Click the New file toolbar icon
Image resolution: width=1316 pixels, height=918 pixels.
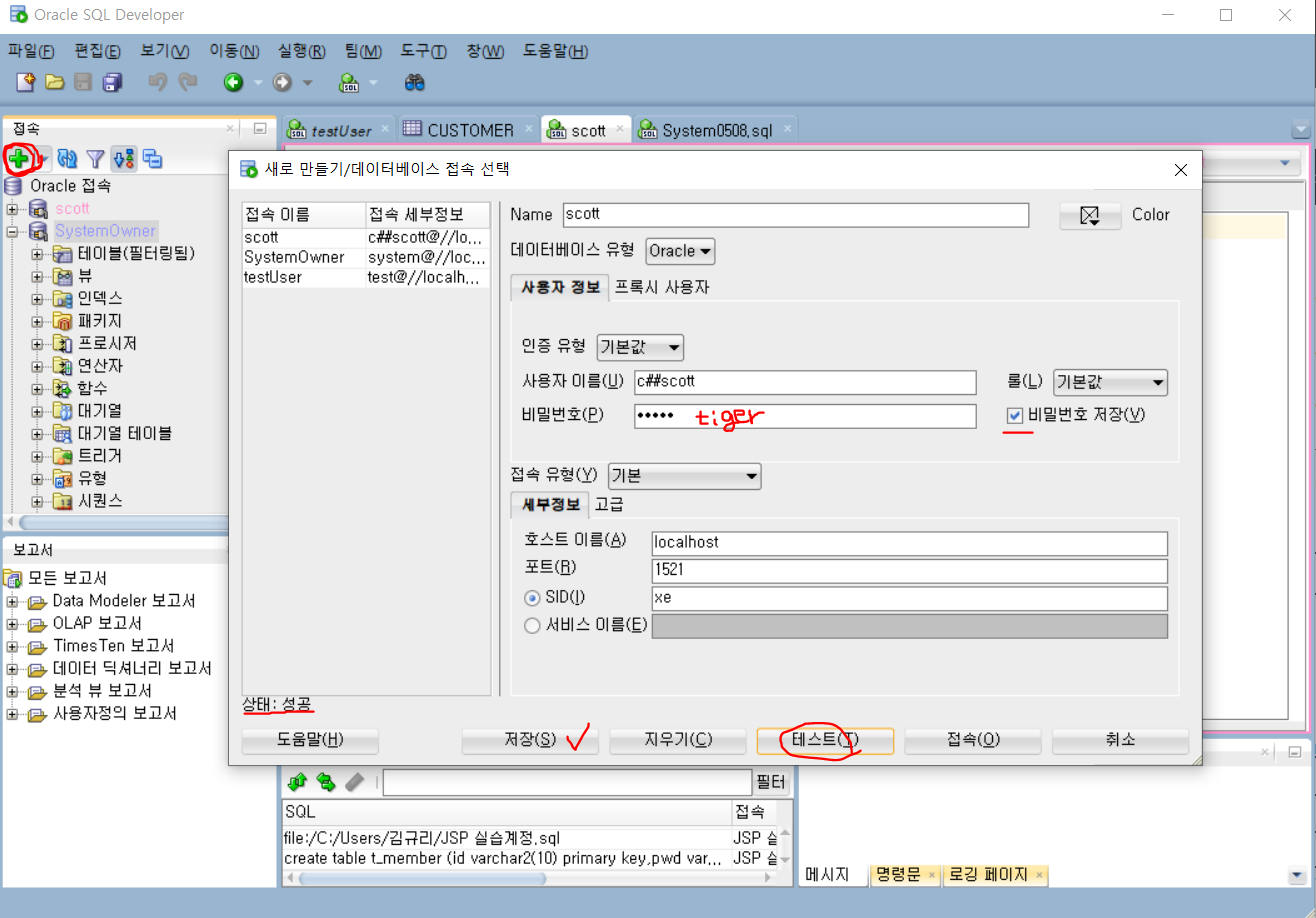(27, 82)
